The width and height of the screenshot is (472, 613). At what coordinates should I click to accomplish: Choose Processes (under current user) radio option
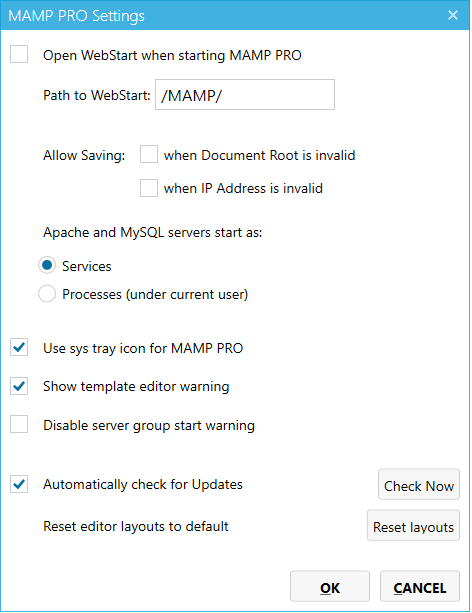click(x=47, y=294)
